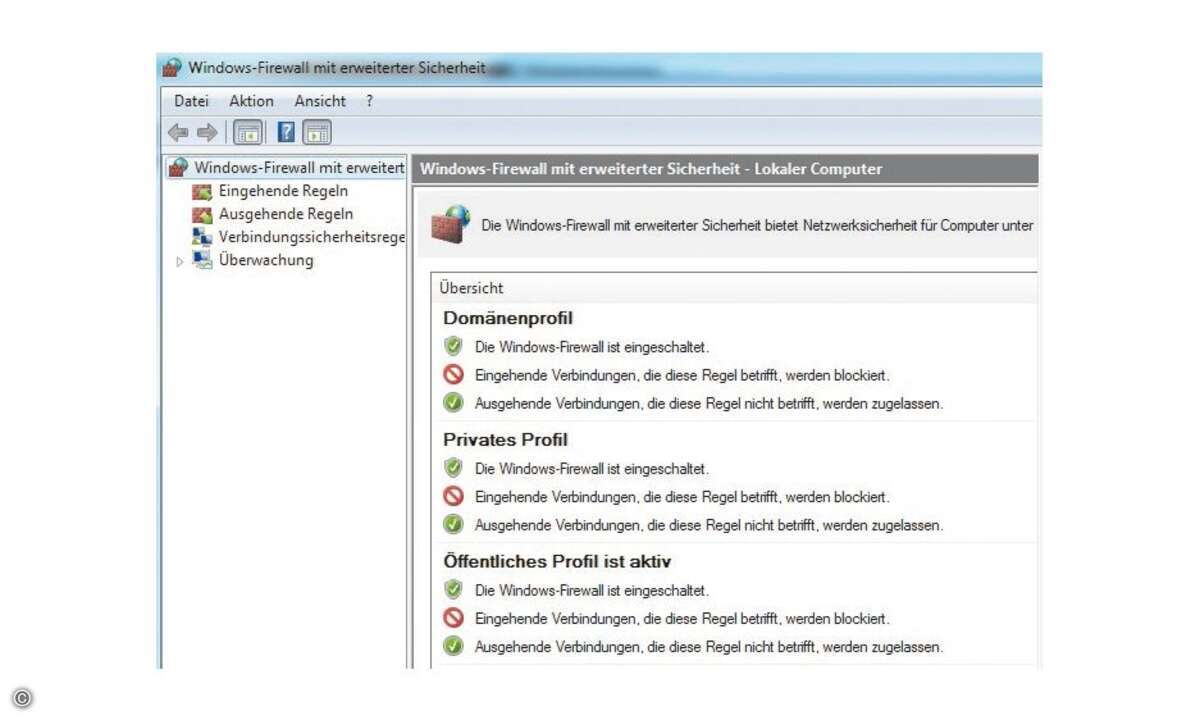Click Domänenprofil 'Ausgehende Verbindungen' allowed text
The height and width of the screenshot is (720, 1200).
pos(709,404)
